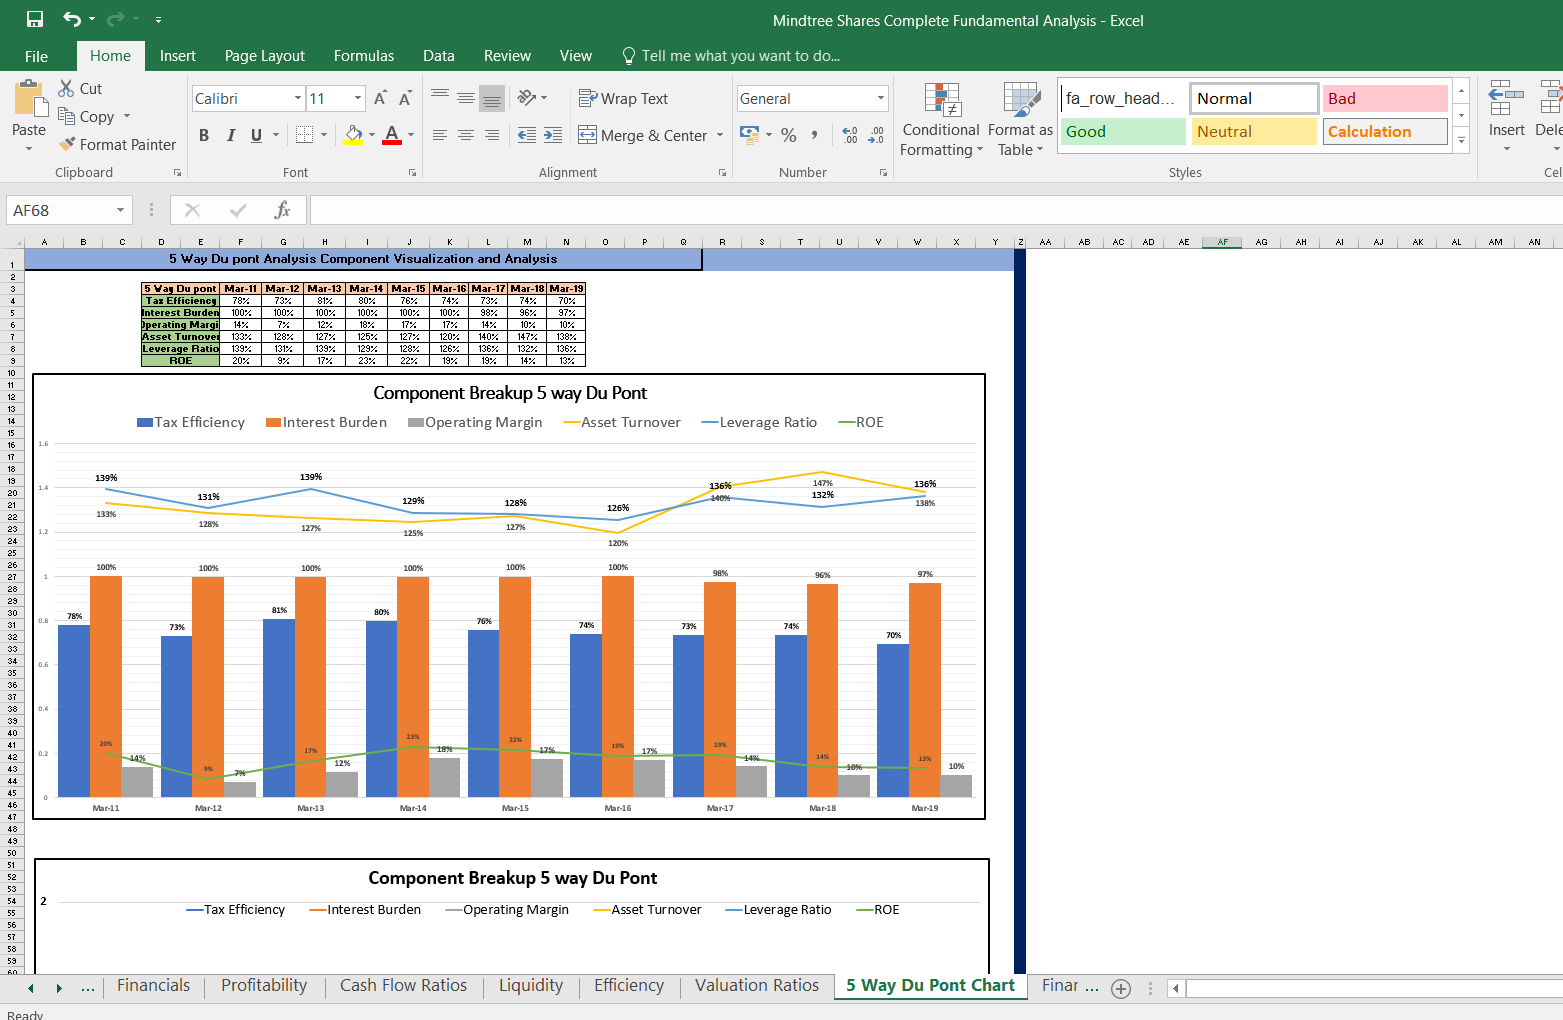Save the workbook with the floppy icon
The width and height of the screenshot is (1563, 1020).
click(x=35, y=19)
